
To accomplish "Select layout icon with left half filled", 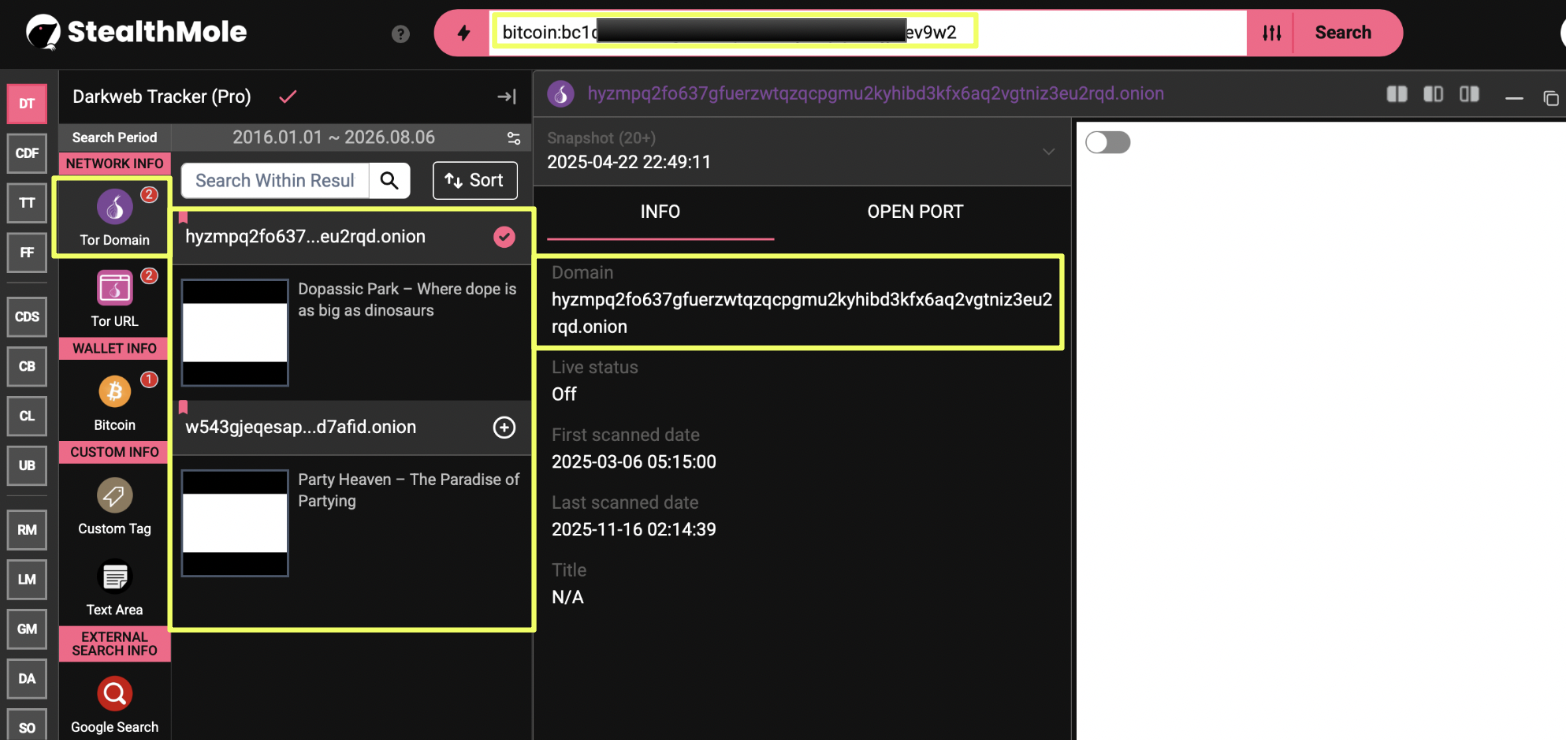I will (x=1433, y=94).
